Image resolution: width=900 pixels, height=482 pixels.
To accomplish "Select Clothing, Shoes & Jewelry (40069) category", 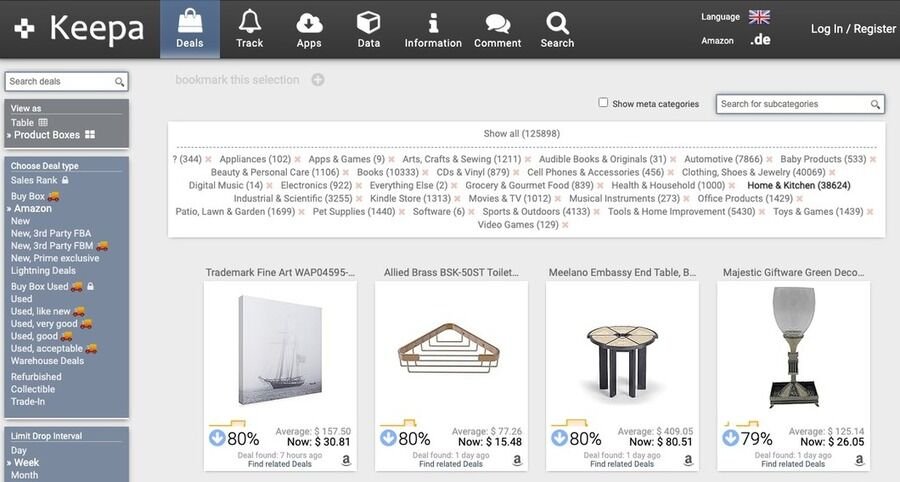I will click(x=753, y=172).
